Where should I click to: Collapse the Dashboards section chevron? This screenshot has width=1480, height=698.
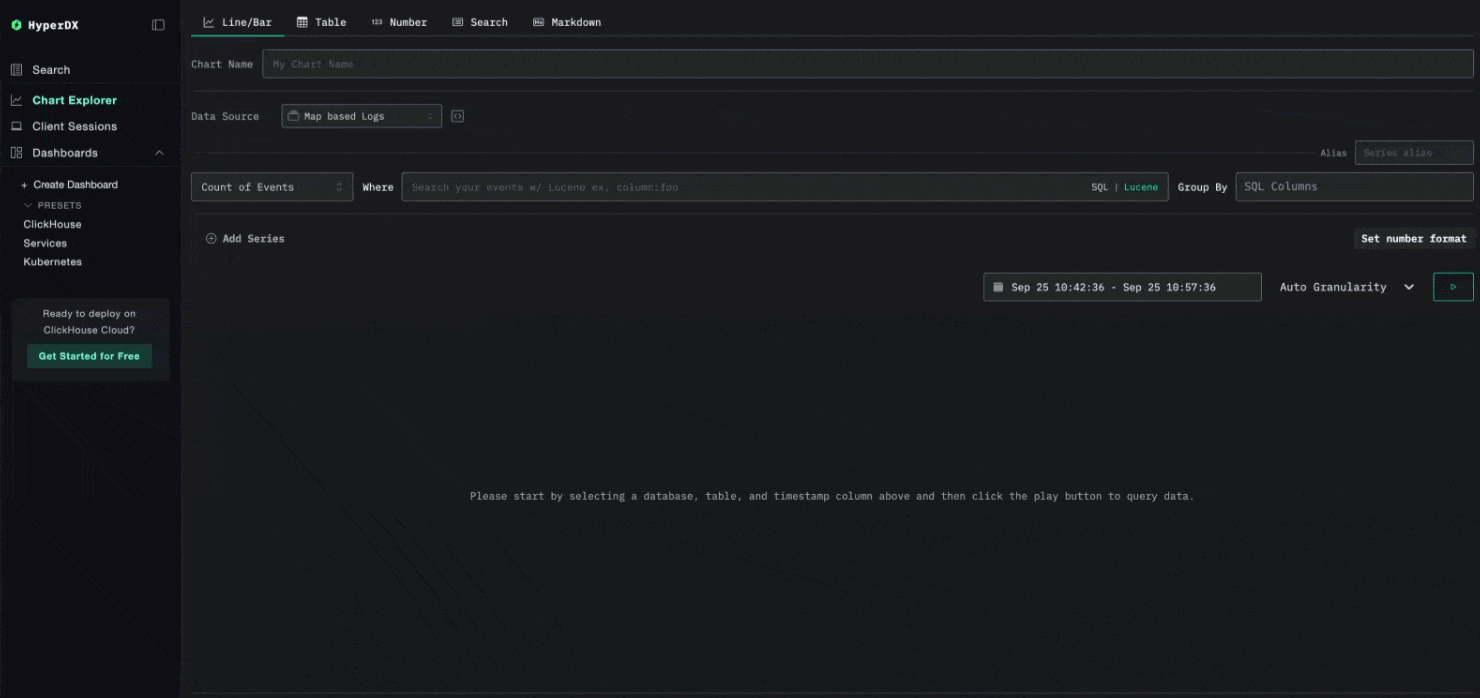pyautogui.click(x=159, y=153)
